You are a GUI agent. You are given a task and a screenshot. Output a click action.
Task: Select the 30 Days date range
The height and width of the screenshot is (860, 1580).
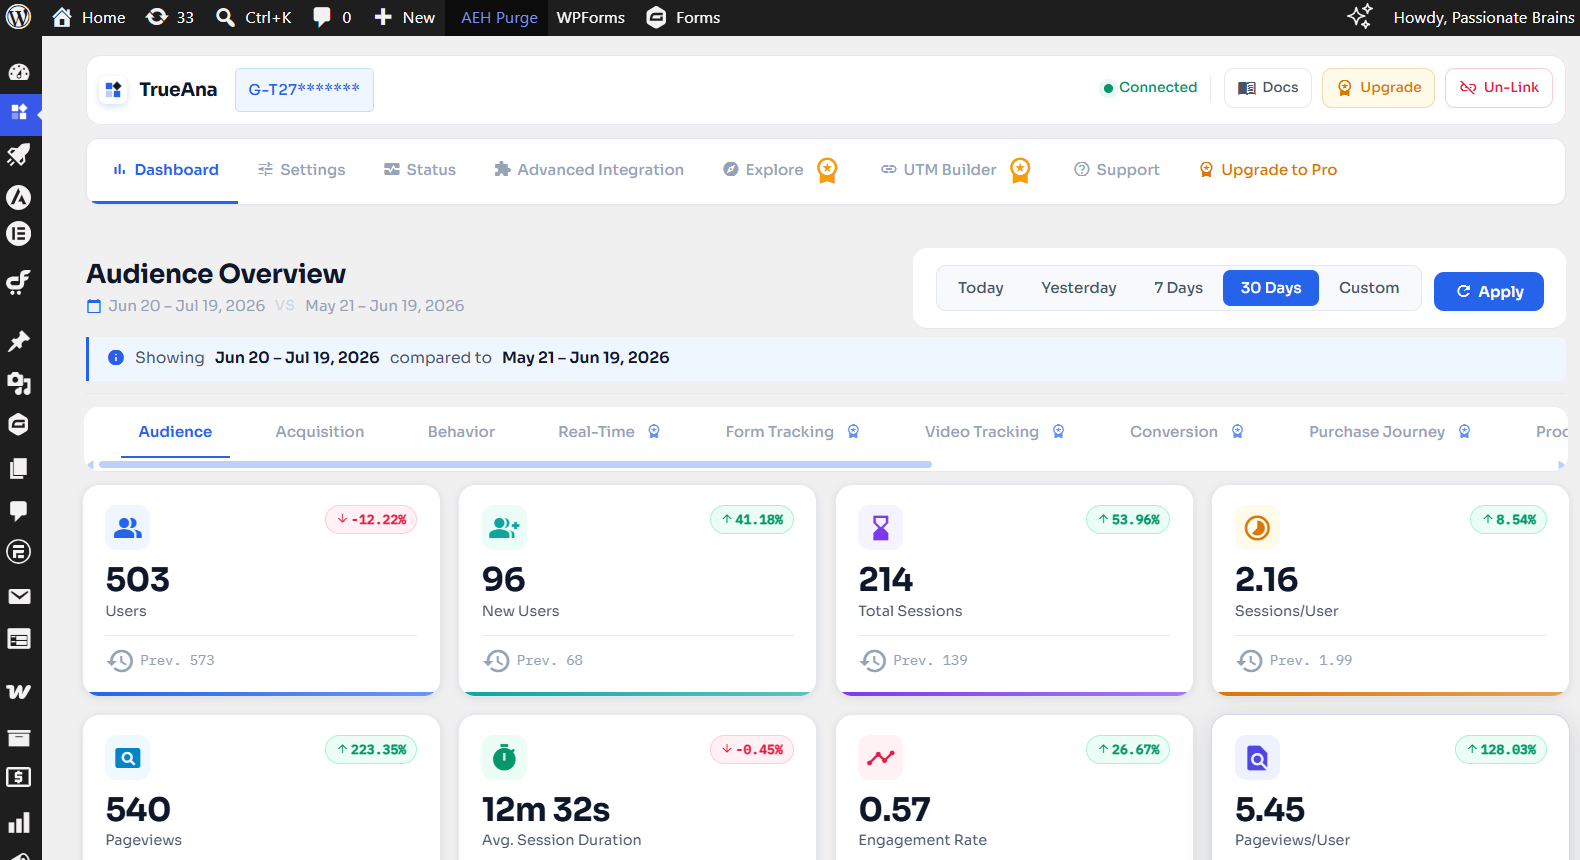point(1271,288)
